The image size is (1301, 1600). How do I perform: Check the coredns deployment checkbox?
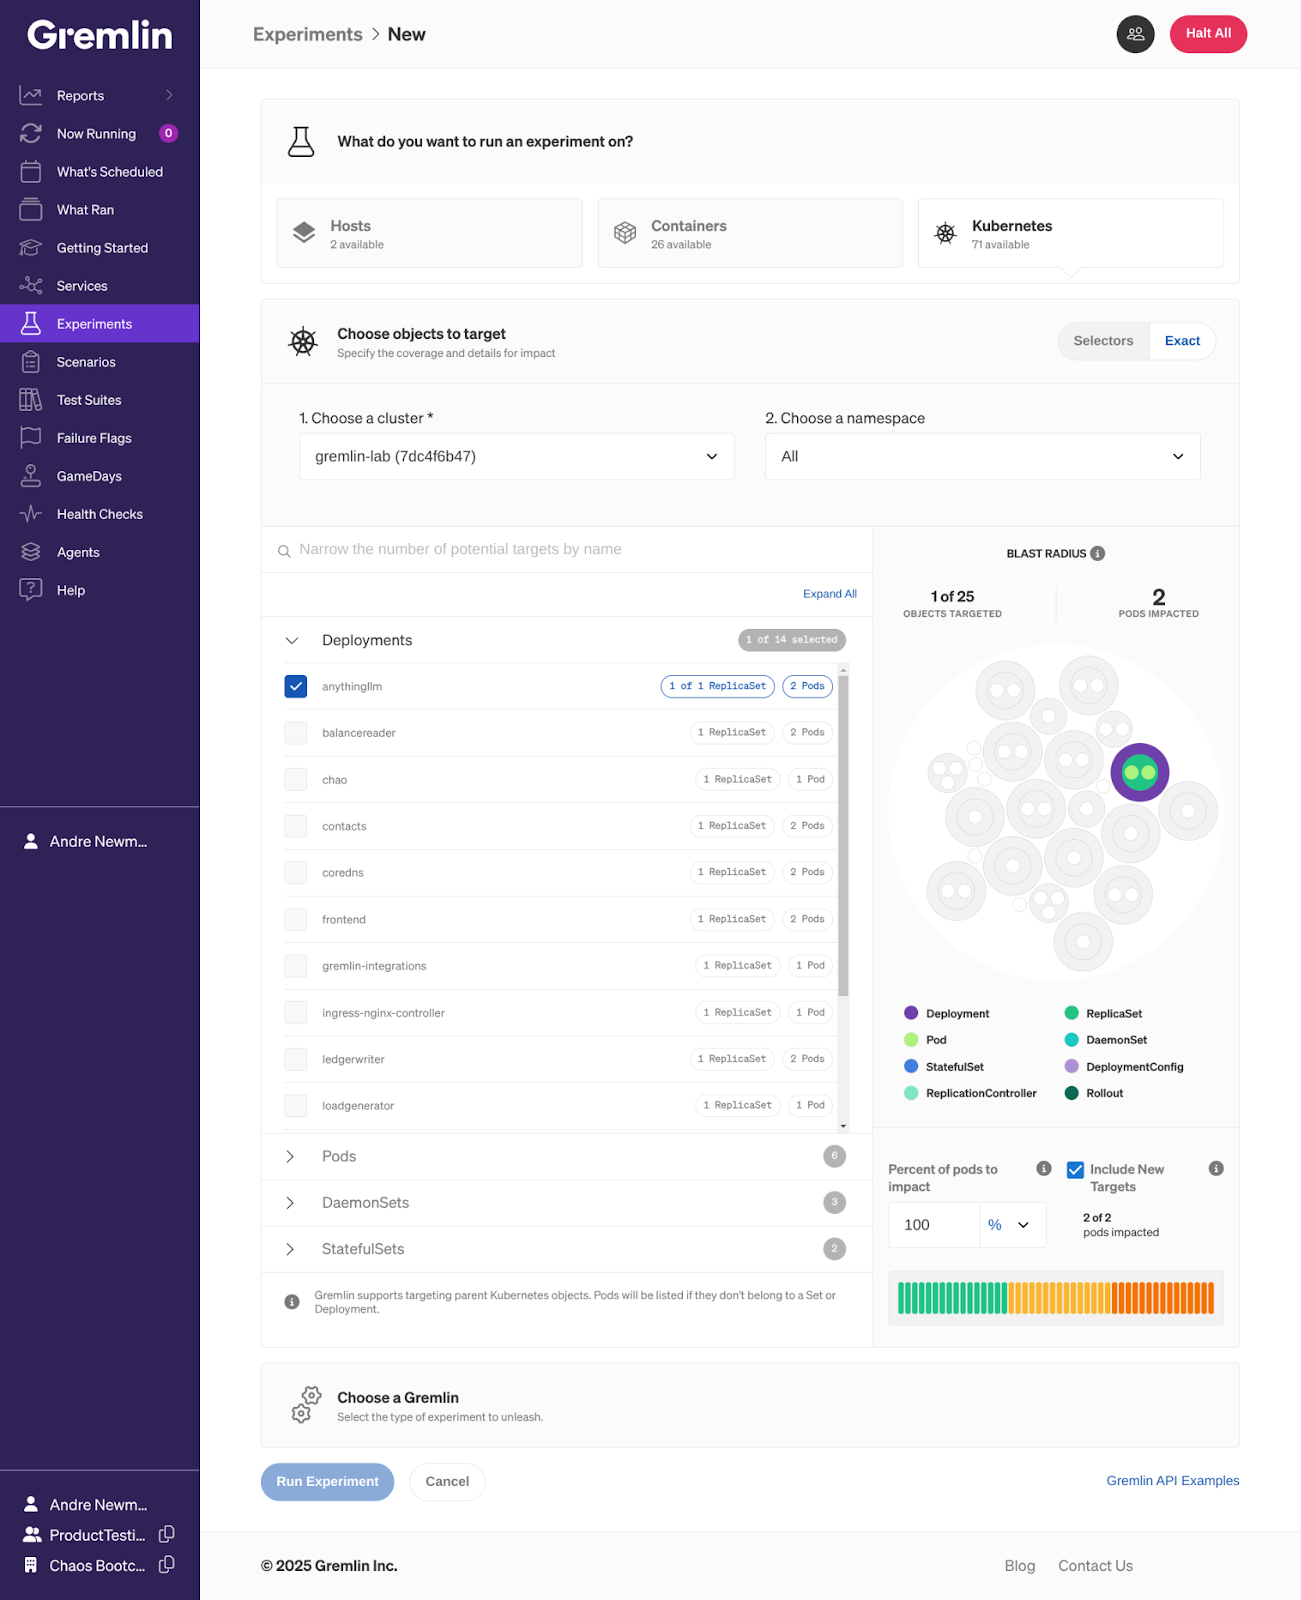(296, 872)
